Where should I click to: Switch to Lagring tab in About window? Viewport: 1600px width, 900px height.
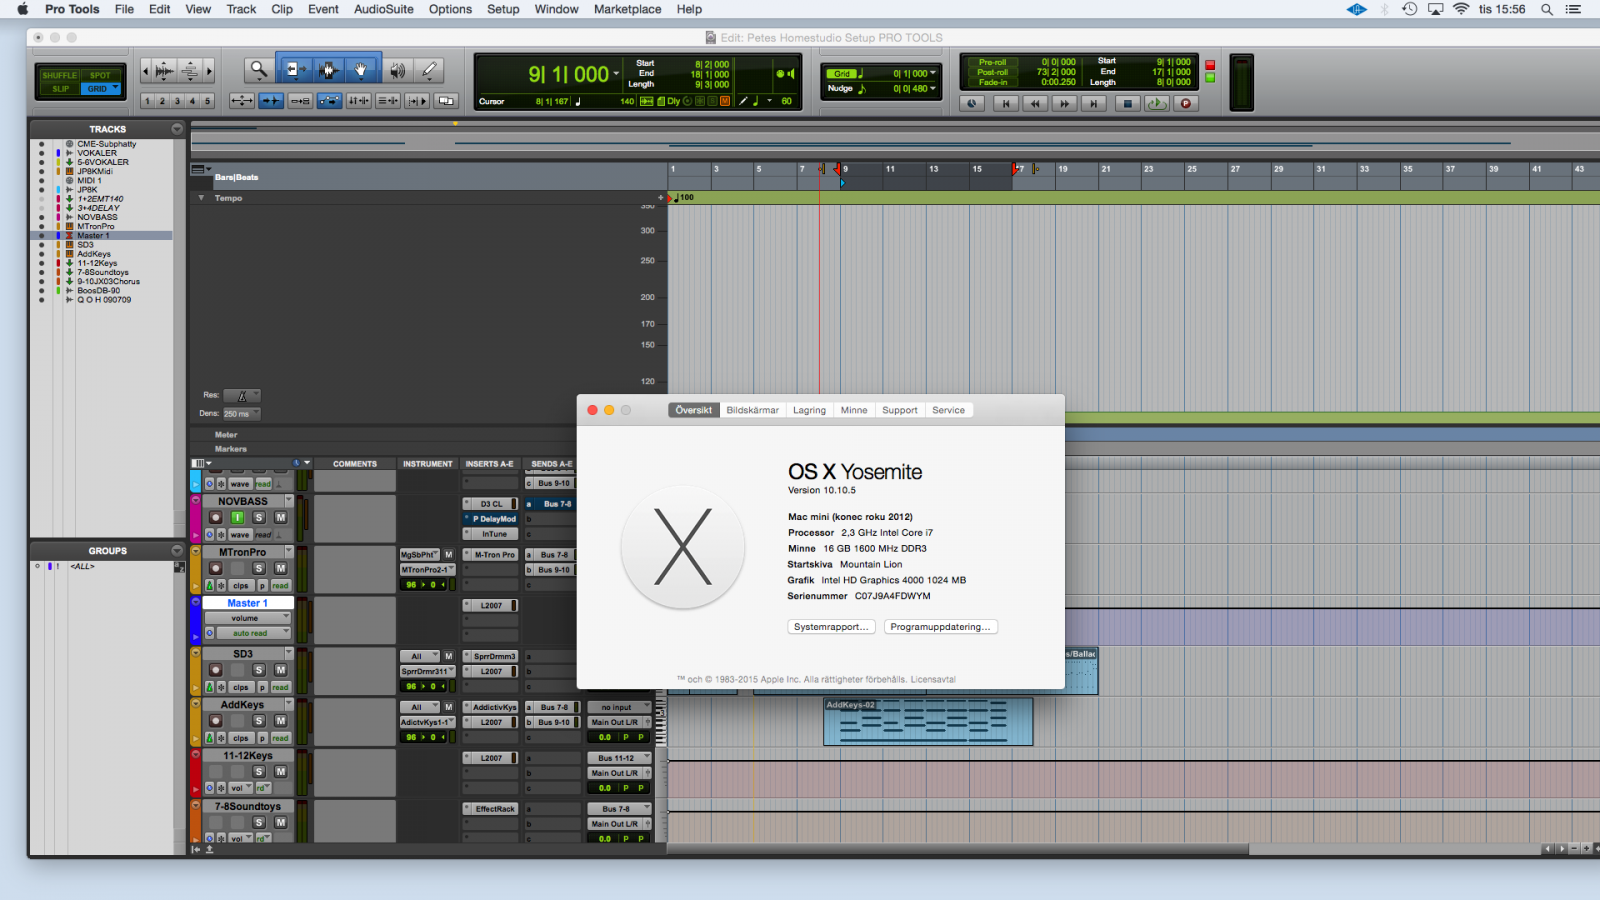[809, 410]
